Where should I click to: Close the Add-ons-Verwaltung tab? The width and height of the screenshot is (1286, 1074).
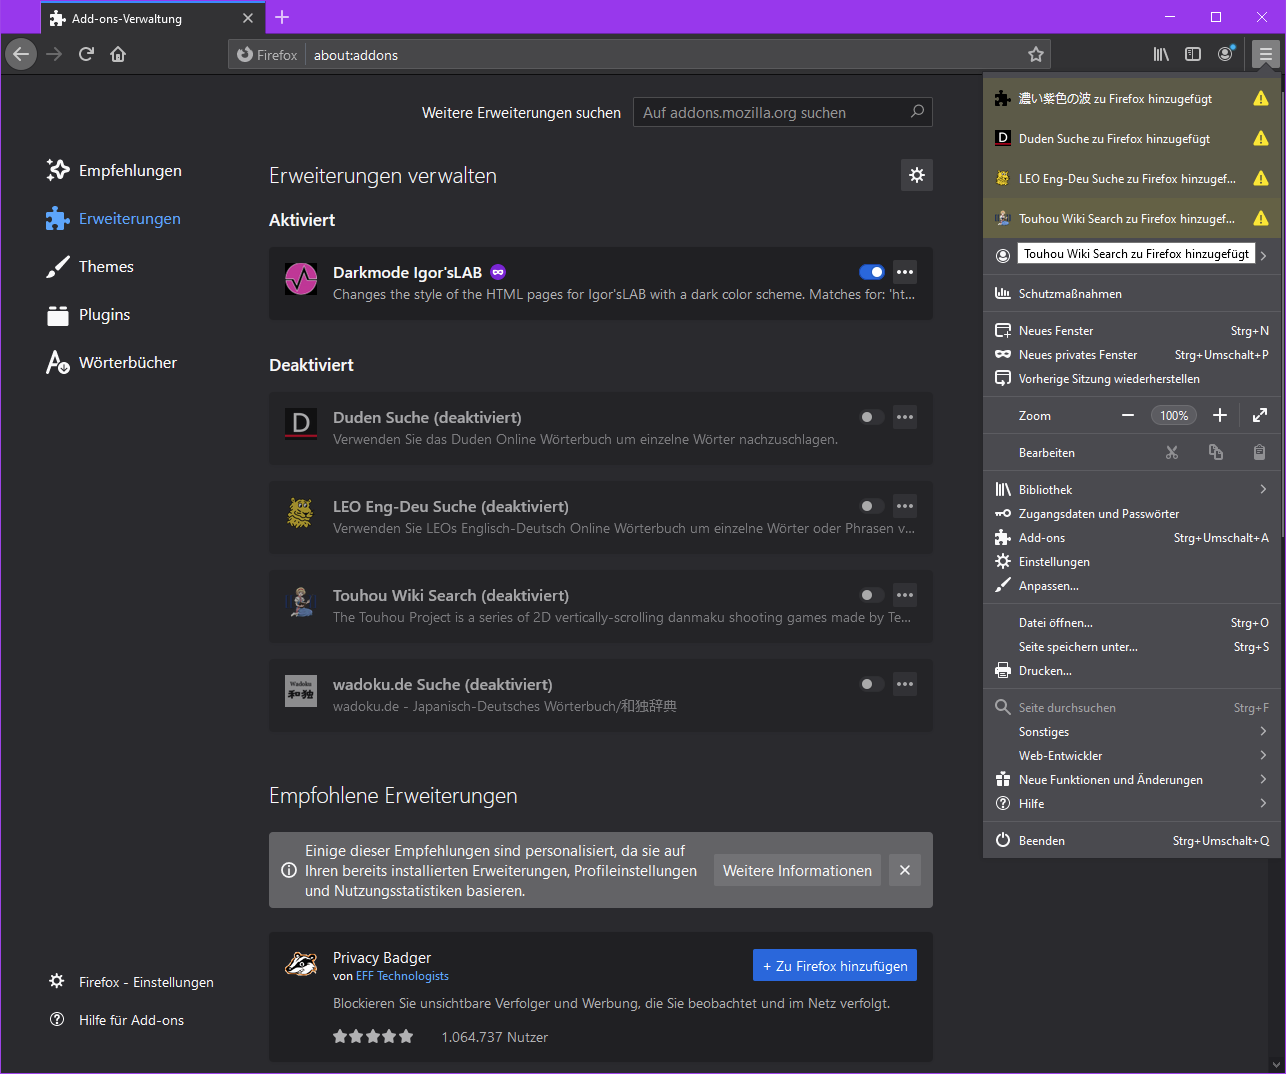[x=248, y=18]
